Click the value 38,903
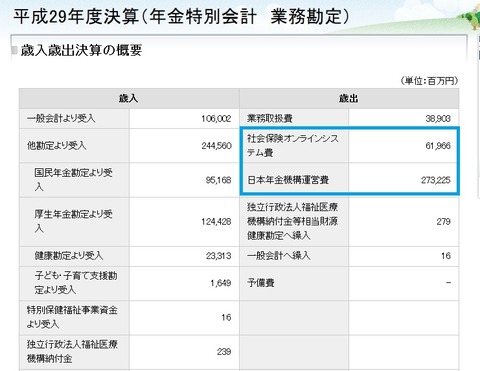The image size is (480, 371). (438, 119)
